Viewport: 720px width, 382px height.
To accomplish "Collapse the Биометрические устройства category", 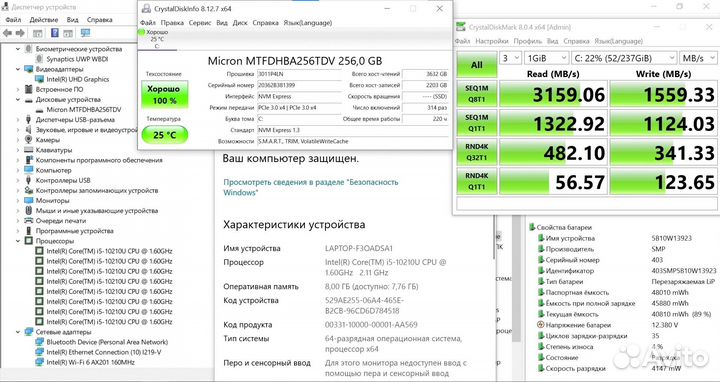I will 18,49.
